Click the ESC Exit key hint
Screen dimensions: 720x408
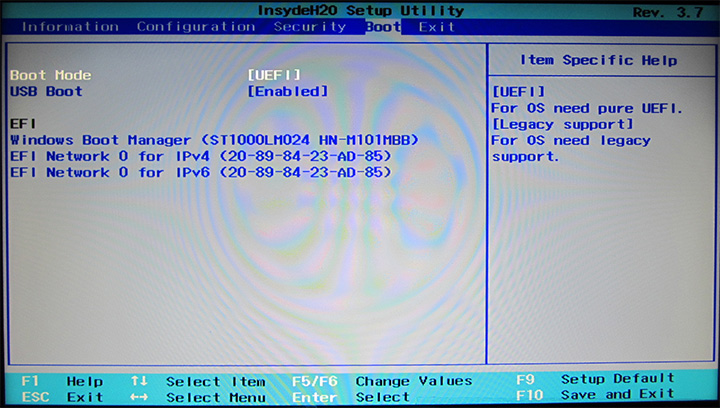[62, 397]
